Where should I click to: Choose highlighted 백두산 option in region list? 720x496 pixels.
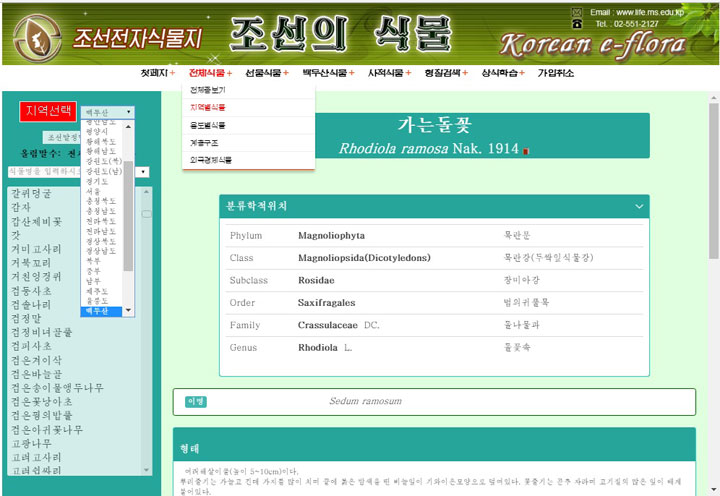(x=101, y=311)
